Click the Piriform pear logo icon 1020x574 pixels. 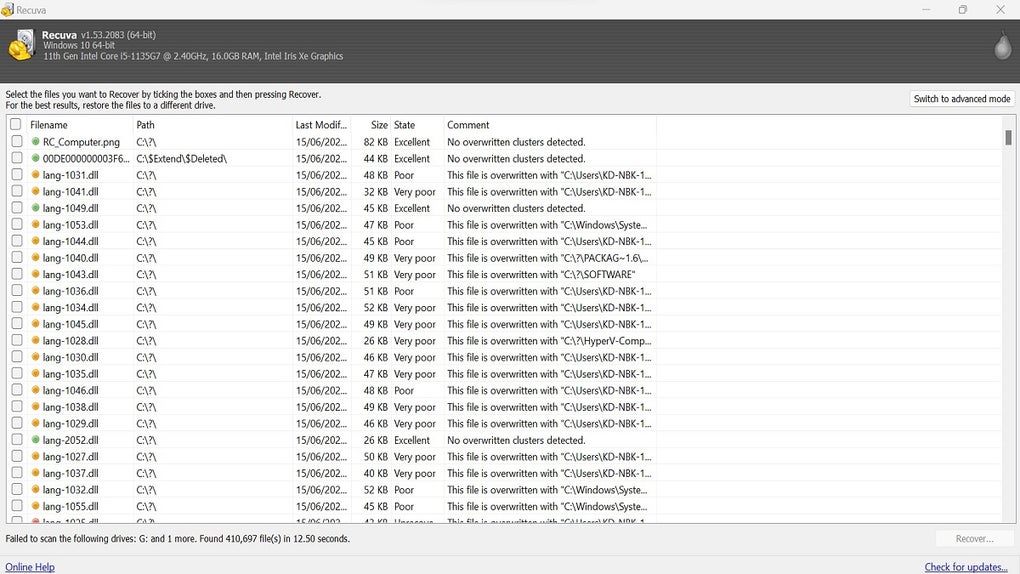pos(1003,46)
